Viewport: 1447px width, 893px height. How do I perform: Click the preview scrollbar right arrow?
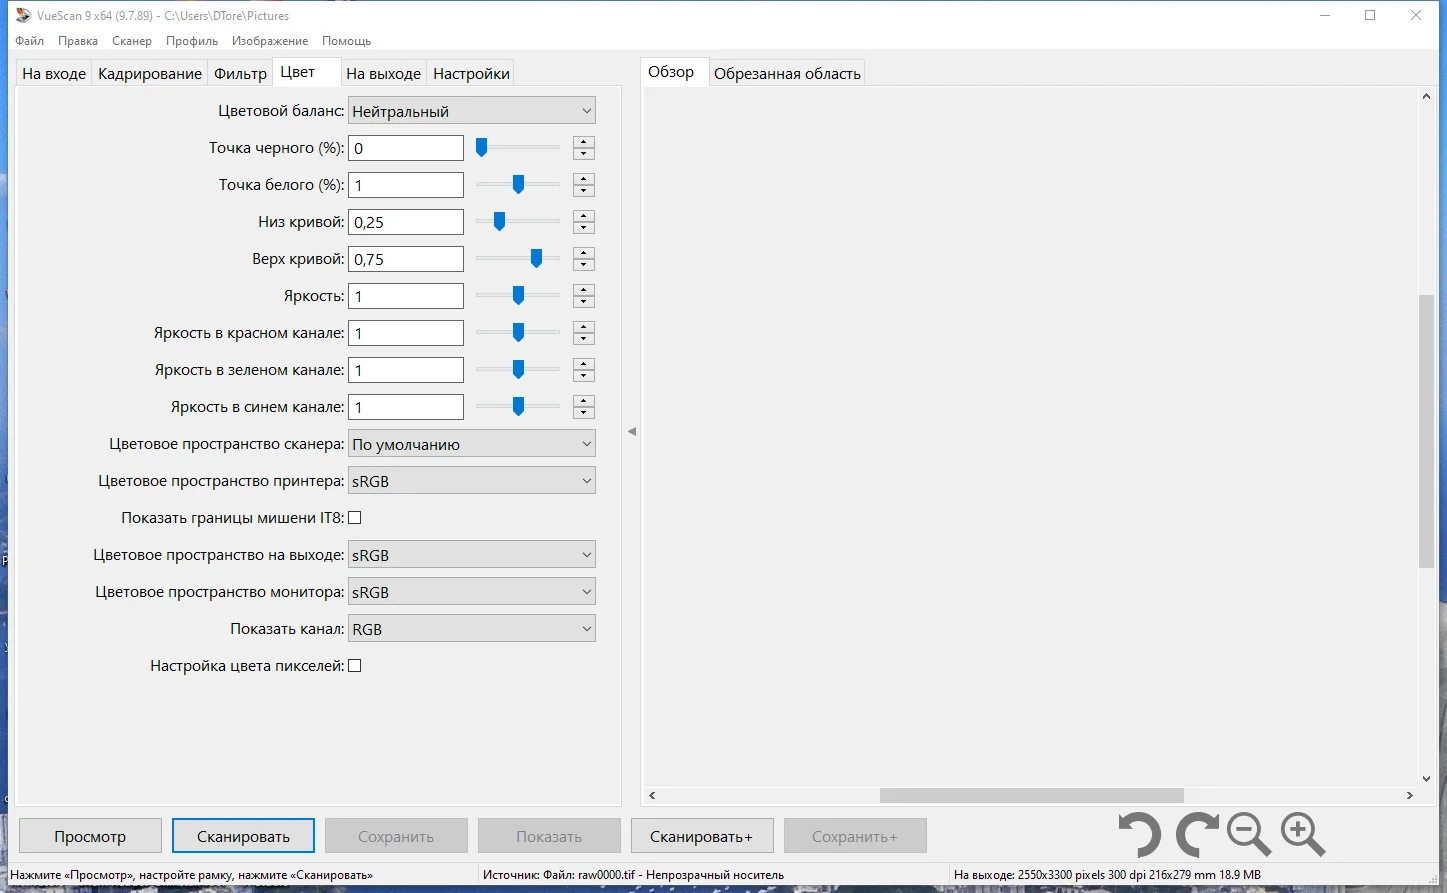coord(1410,796)
